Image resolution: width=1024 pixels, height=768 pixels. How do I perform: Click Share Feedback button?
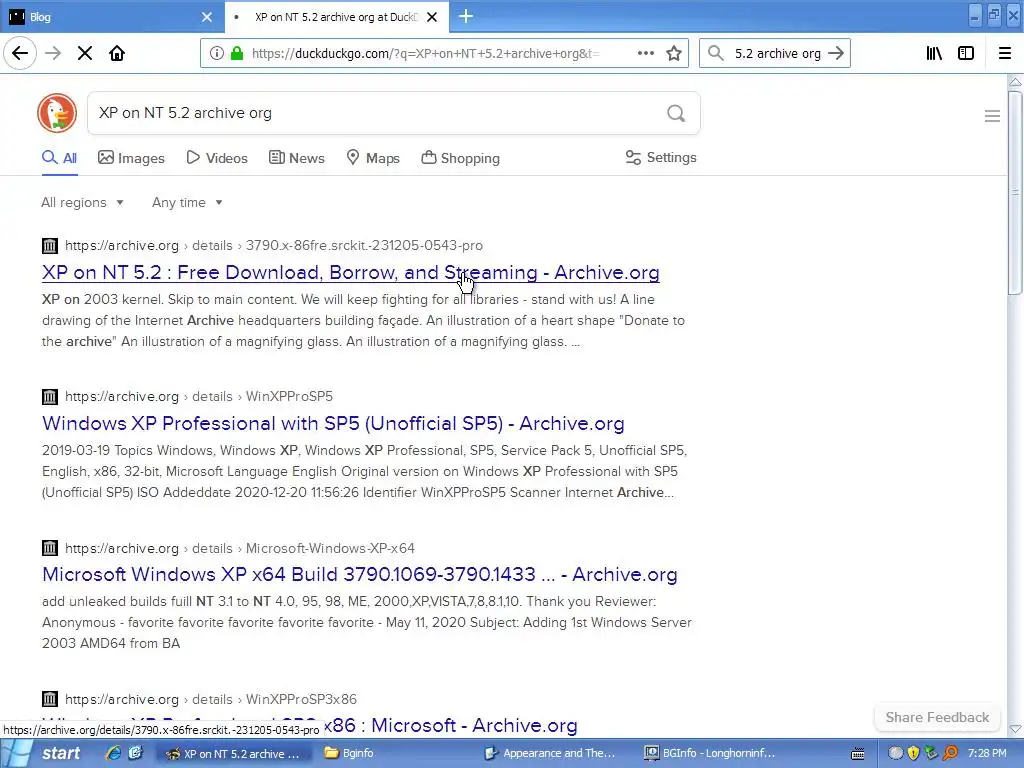tap(937, 717)
